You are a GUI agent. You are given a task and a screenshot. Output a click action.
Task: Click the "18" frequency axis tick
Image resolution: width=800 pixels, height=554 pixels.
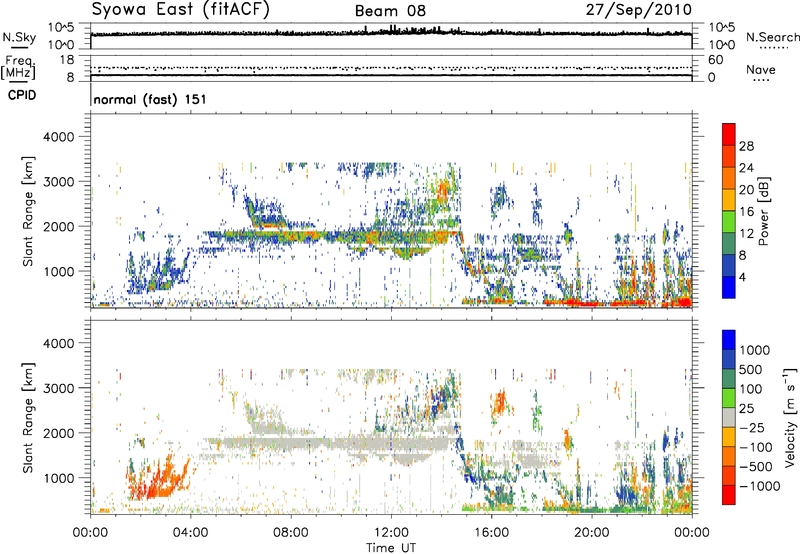pos(67,60)
